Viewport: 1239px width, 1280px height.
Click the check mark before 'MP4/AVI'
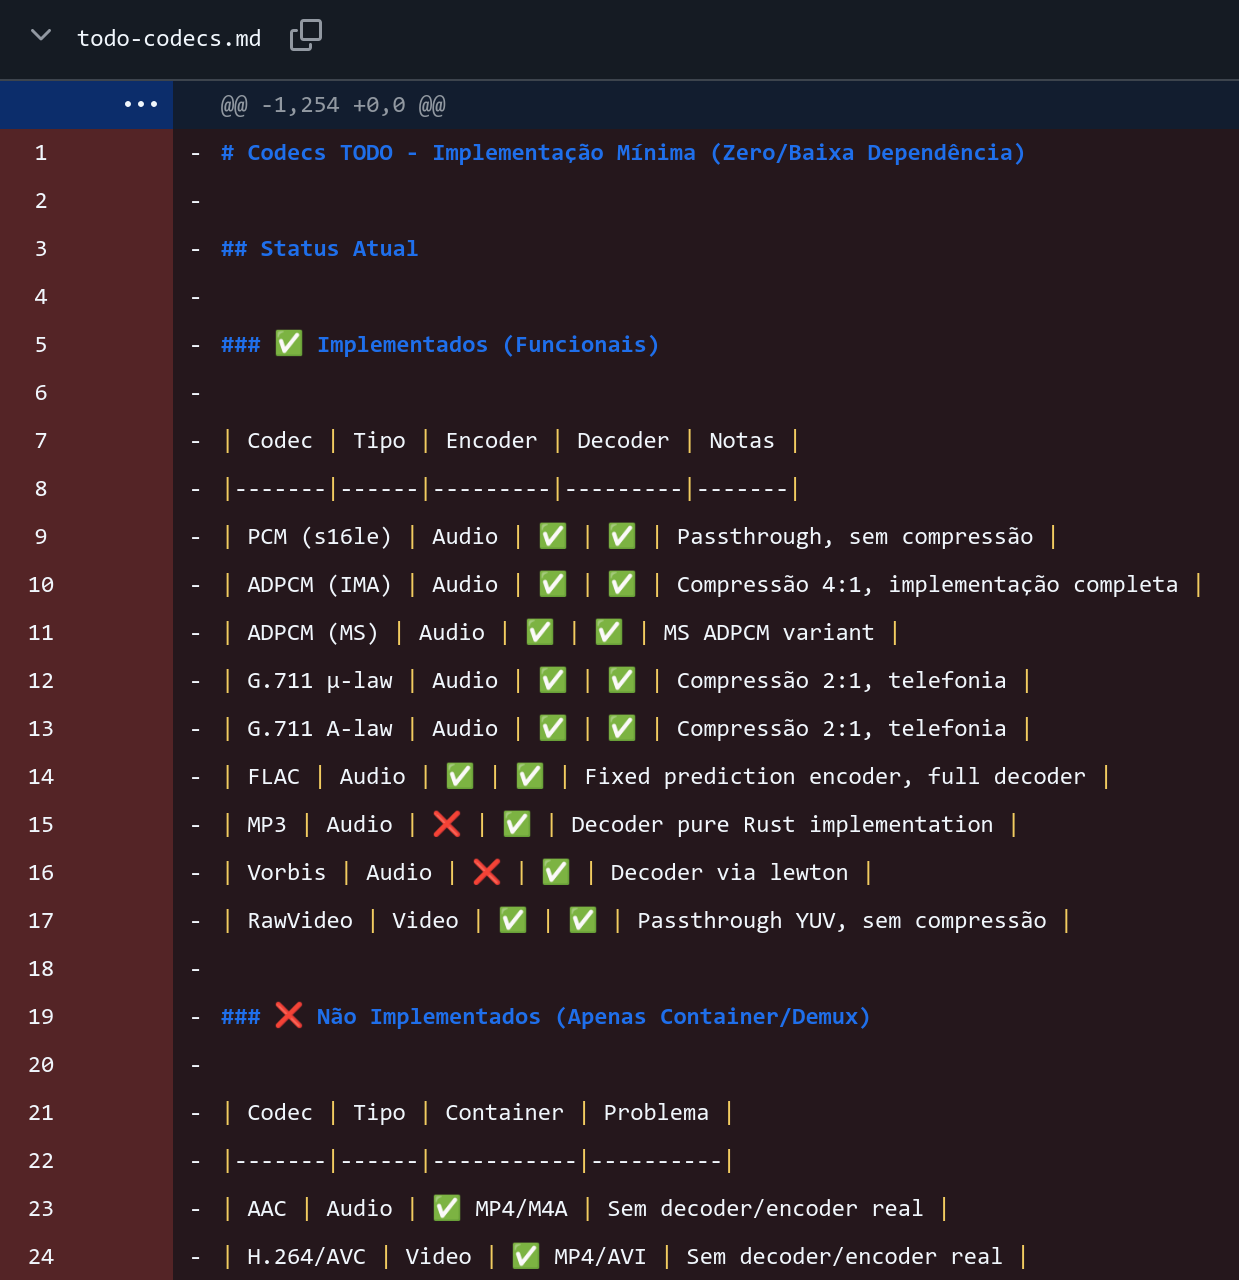[x=526, y=1256]
